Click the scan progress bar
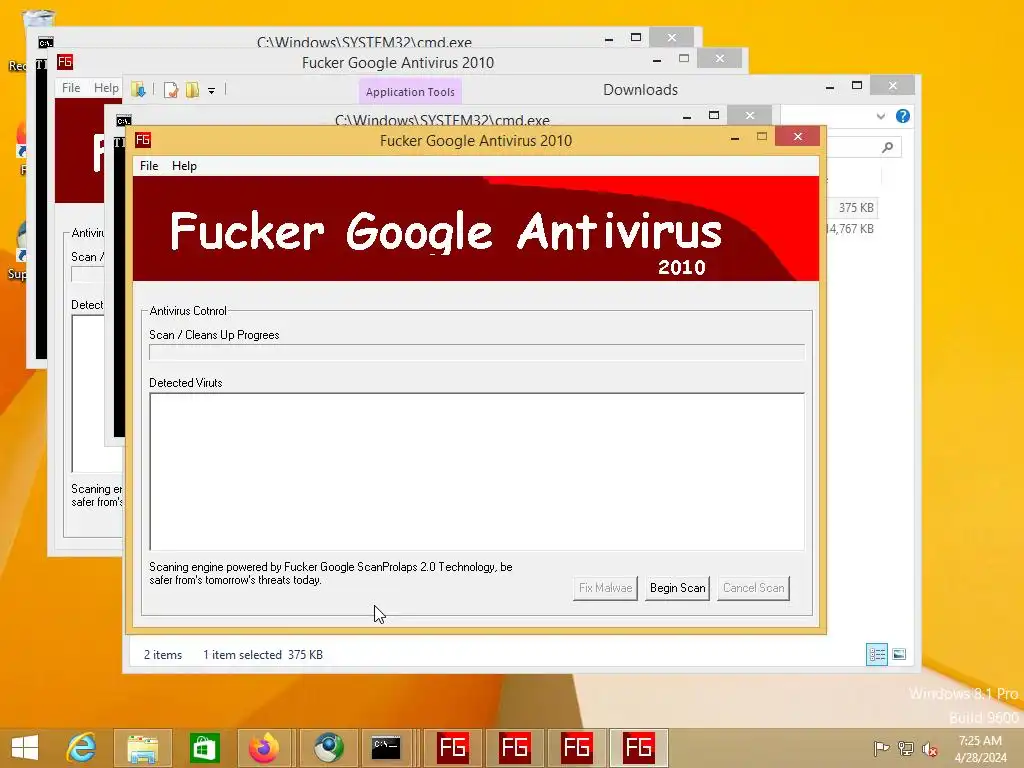 [477, 353]
